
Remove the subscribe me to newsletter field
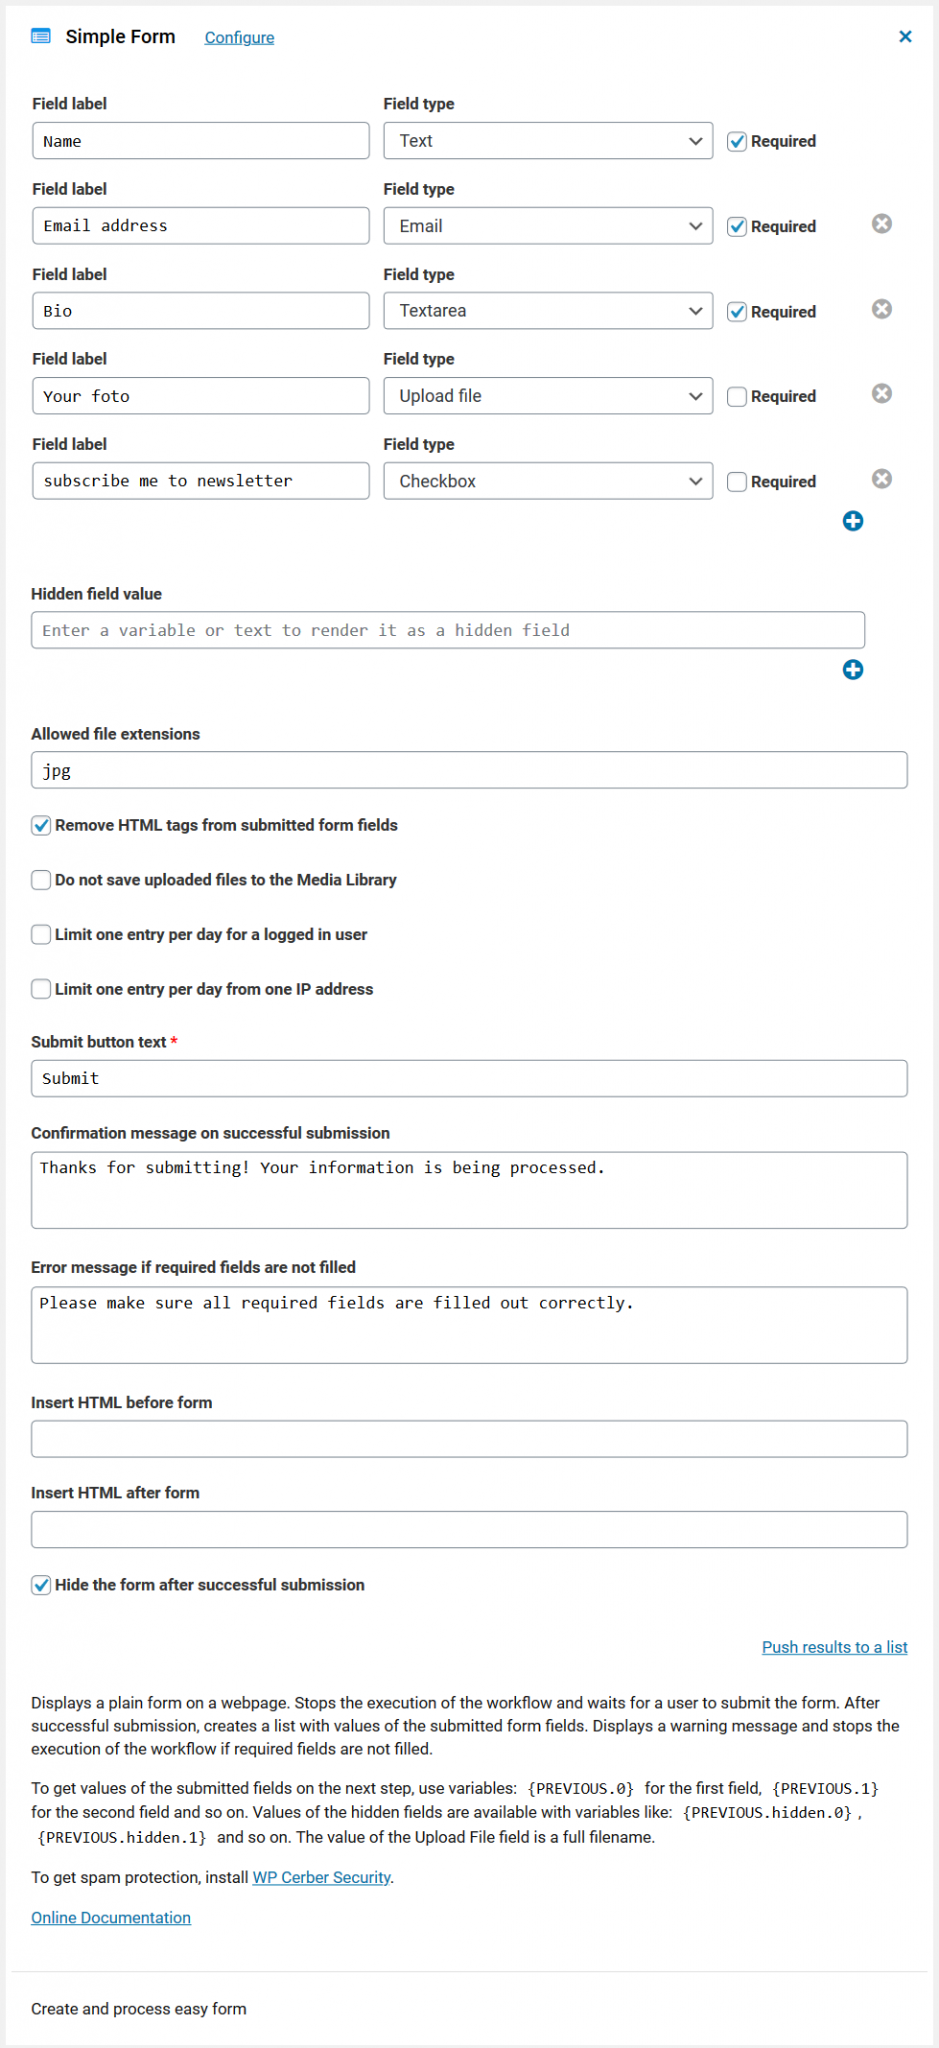click(x=881, y=479)
